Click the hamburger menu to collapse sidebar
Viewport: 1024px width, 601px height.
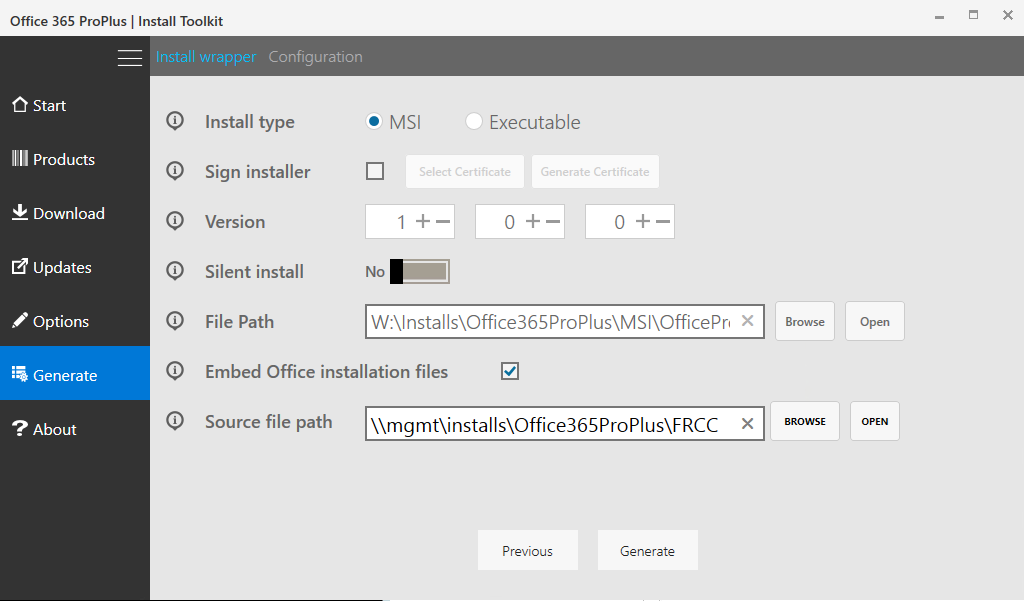129,57
